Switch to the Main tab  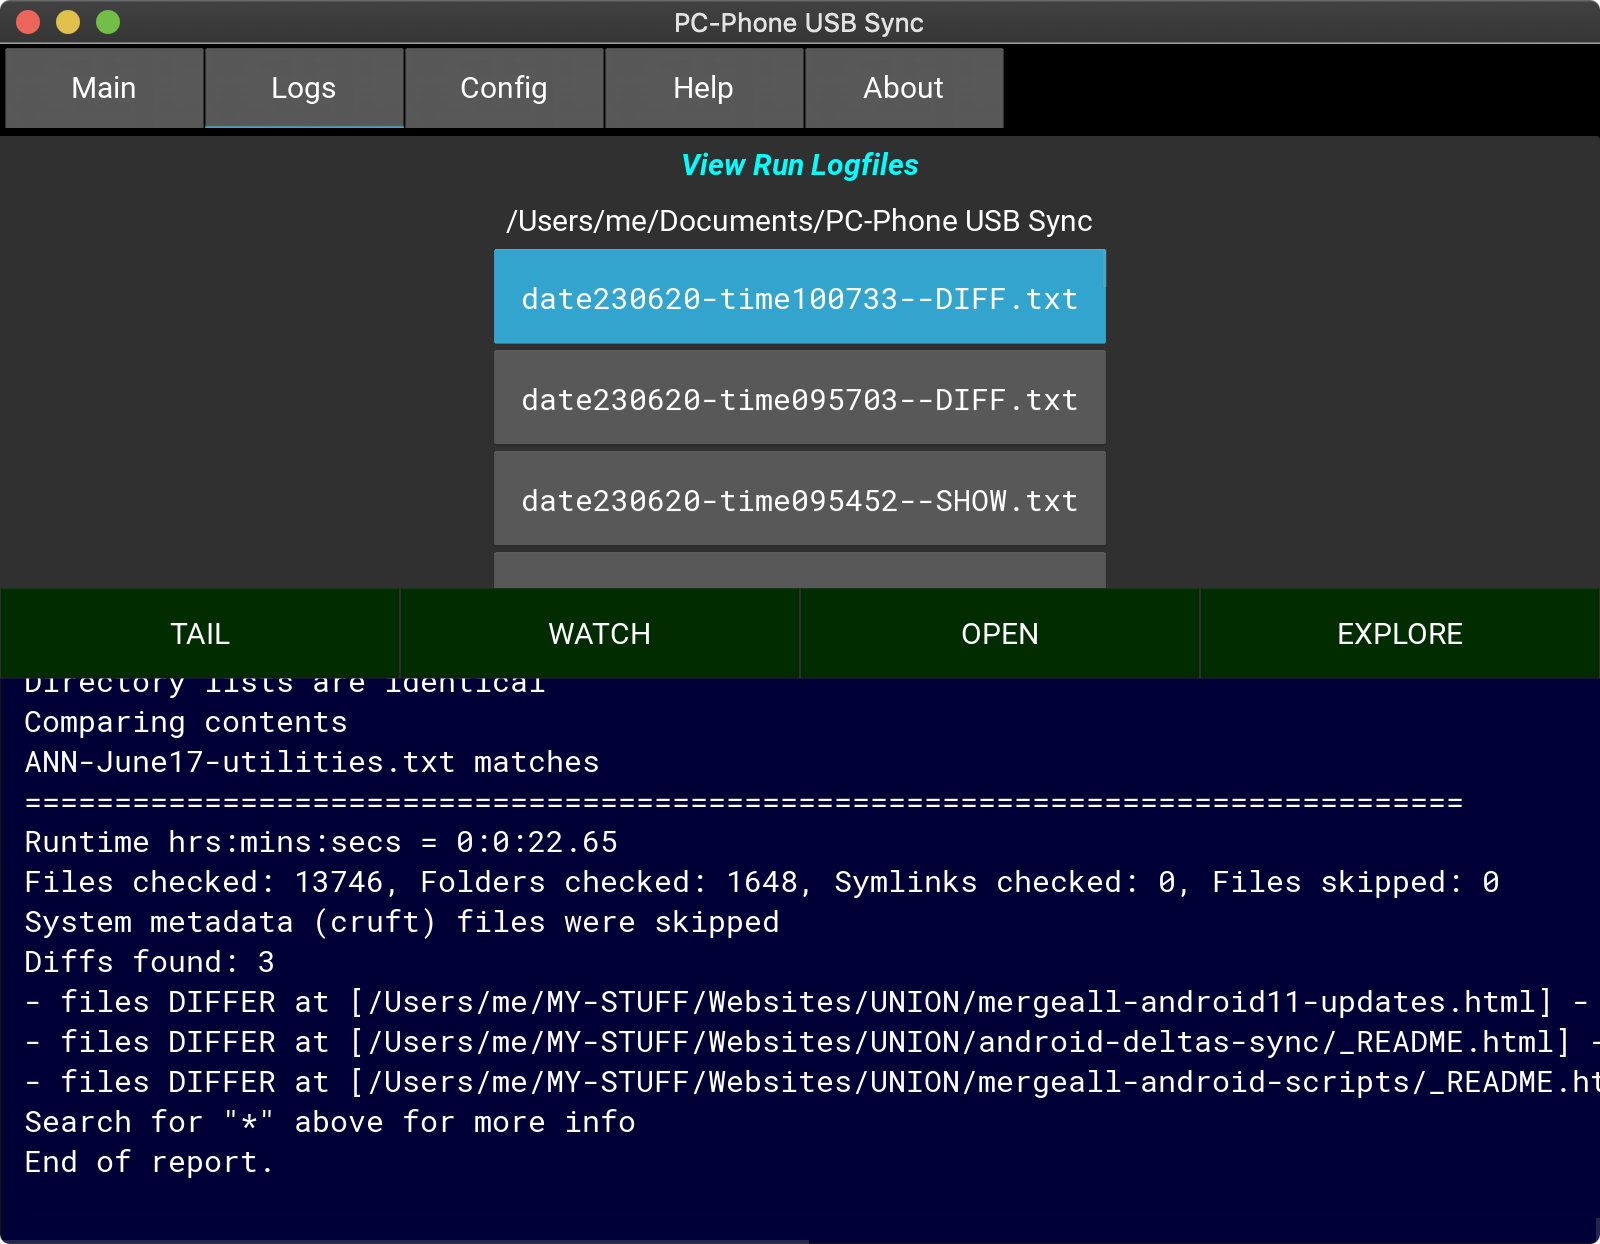click(x=104, y=88)
